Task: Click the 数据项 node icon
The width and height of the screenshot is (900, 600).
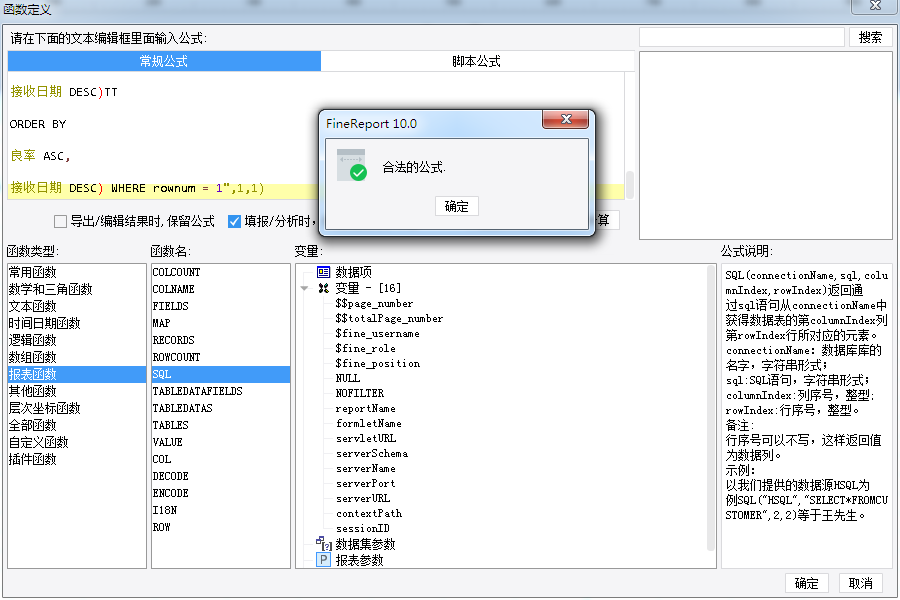Action: pyautogui.click(x=324, y=272)
